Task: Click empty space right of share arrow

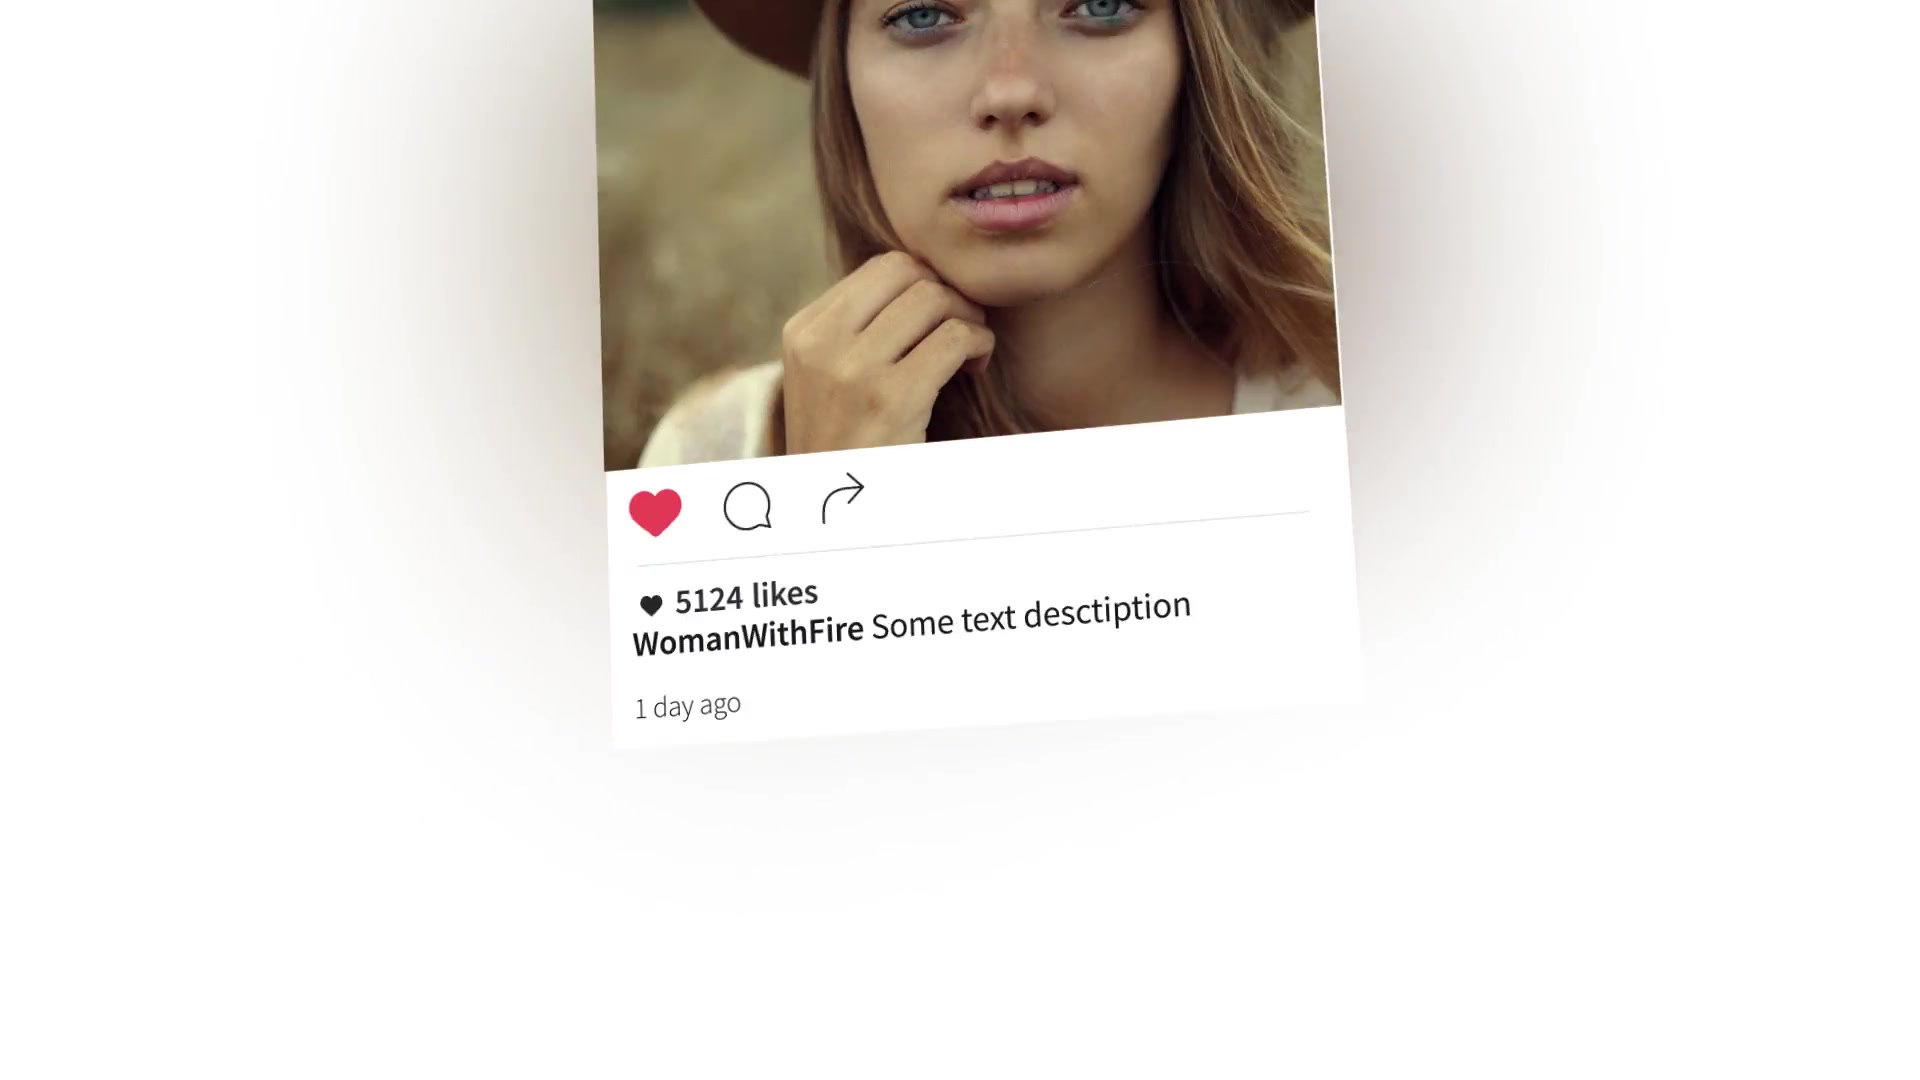Action: click(1090, 480)
